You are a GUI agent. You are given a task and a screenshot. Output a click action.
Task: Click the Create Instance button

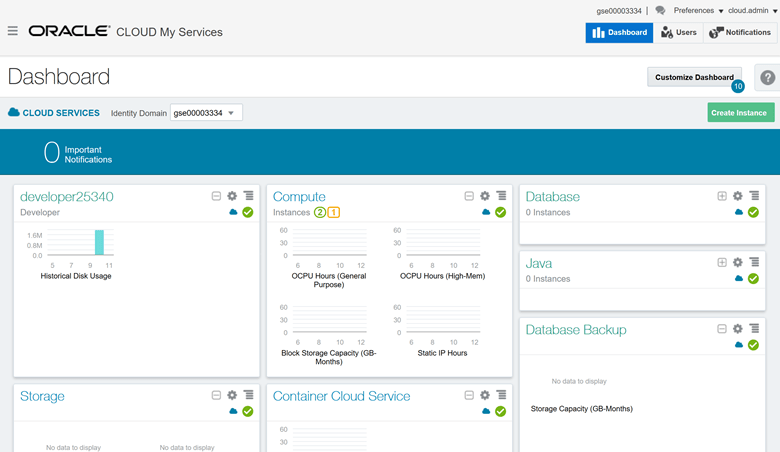740,113
